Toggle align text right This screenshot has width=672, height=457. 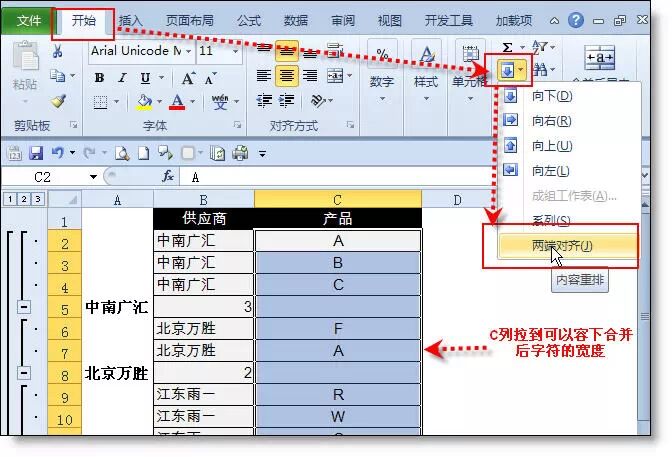(x=310, y=76)
